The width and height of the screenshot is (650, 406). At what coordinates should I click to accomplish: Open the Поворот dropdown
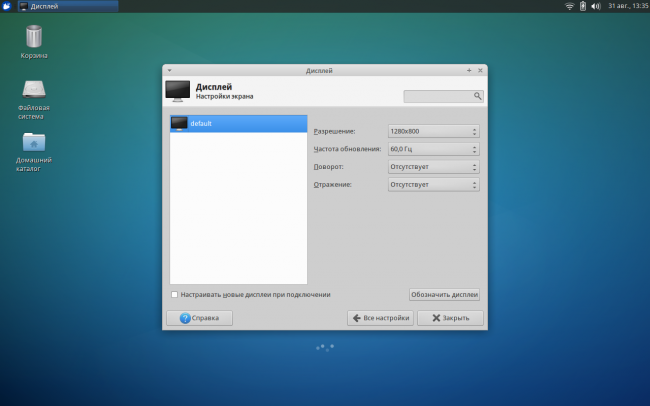(434, 167)
